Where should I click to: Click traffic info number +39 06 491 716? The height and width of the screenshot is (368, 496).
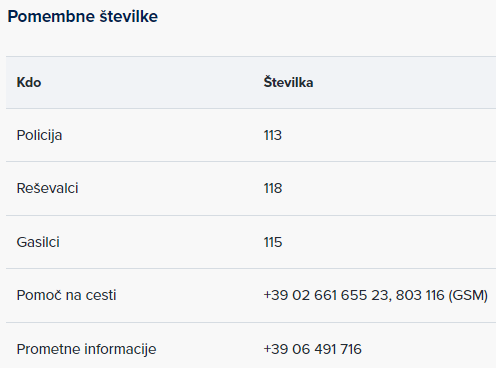312,349
